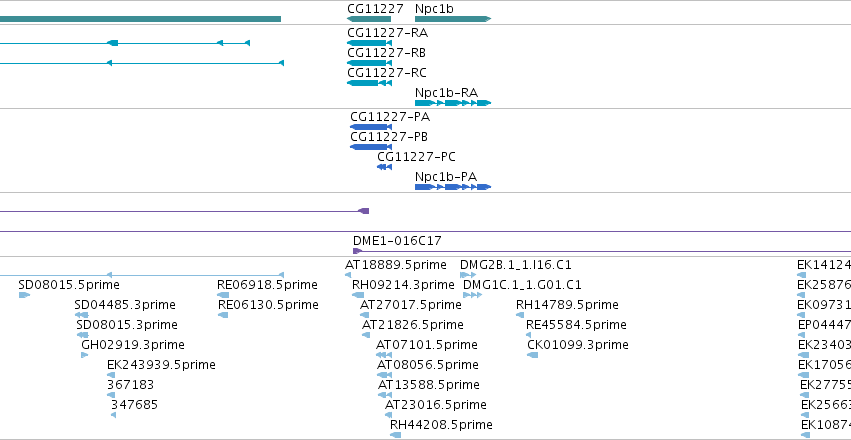Image resolution: width=851 pixels, height=440 pixels.
Task: Select the RH14789.5prime EST label
Action: 567,305
